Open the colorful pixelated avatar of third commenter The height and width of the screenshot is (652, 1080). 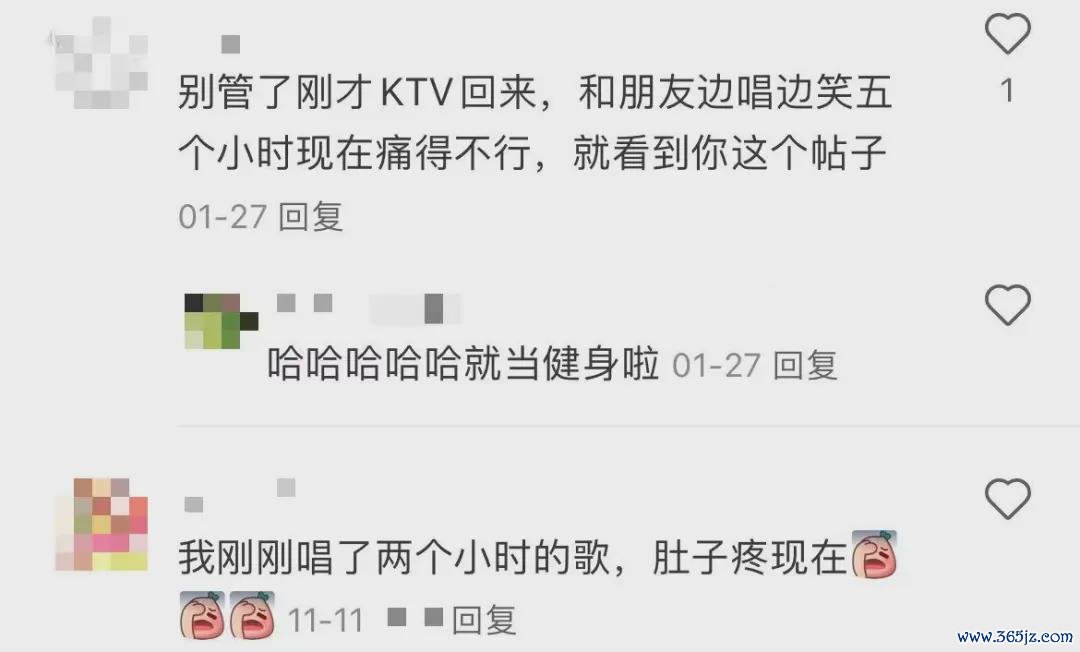pyautogui.click(x=102, y=524)
